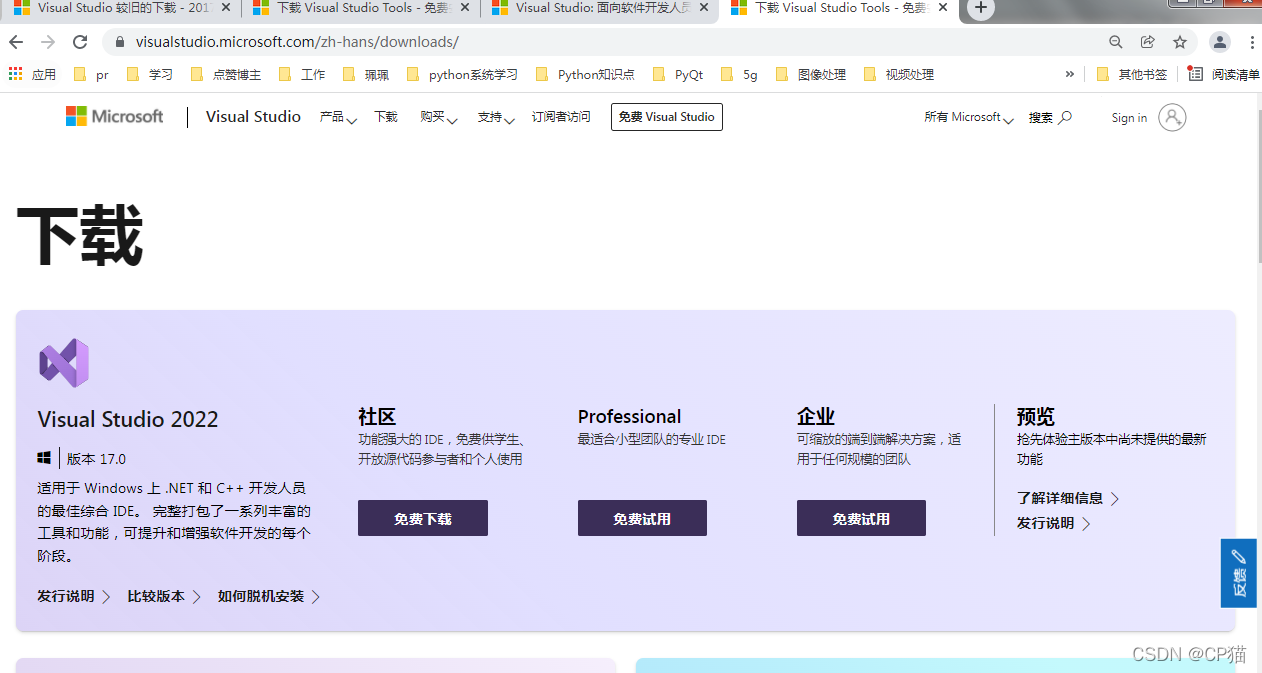The height and width of the screenshot is (673, 1262).
Task: Click the Visual Studio 2022 purple logo
Action: [64, 363]
